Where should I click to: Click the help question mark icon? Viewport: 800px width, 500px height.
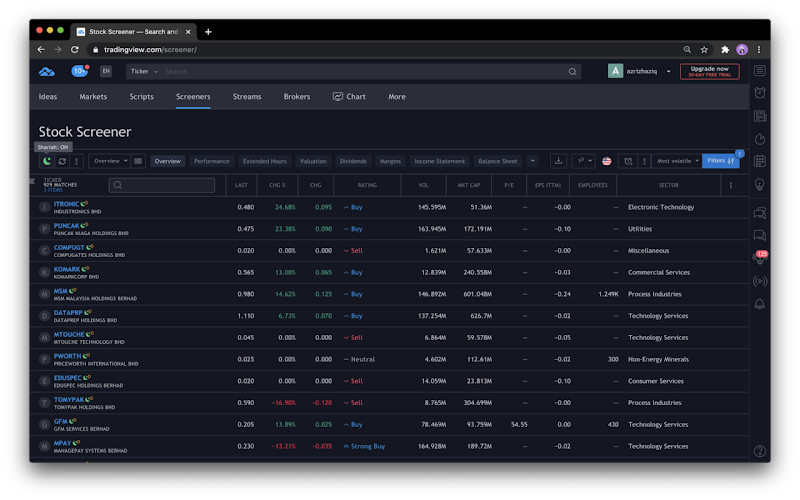pos(760,451)
